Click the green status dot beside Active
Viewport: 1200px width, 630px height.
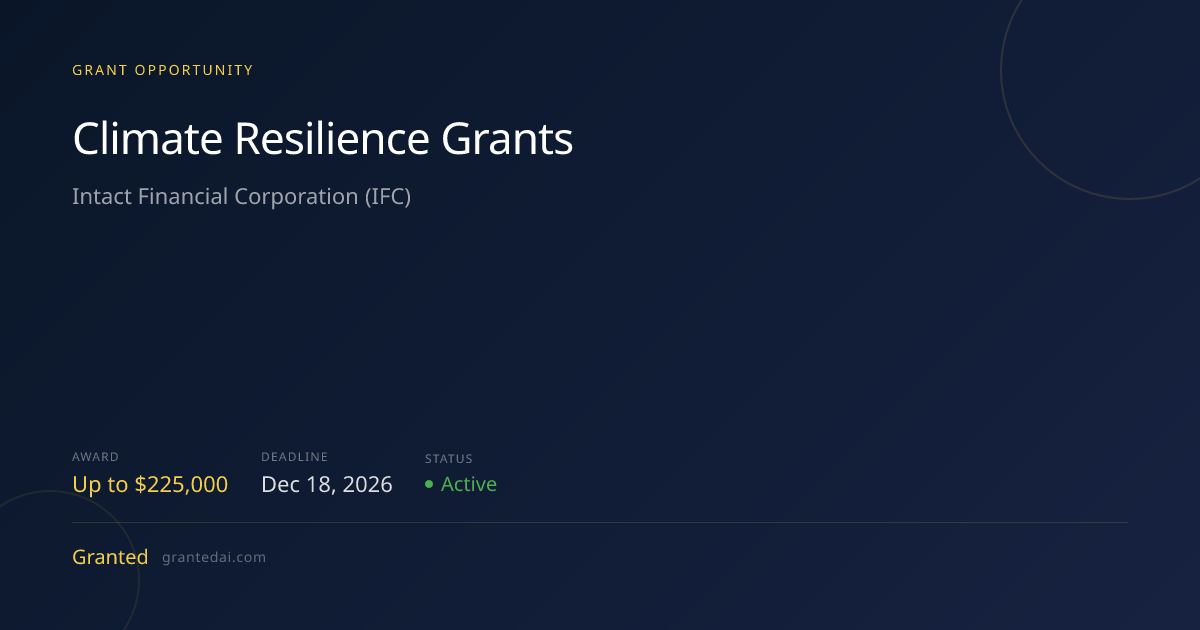coord(429,484)
